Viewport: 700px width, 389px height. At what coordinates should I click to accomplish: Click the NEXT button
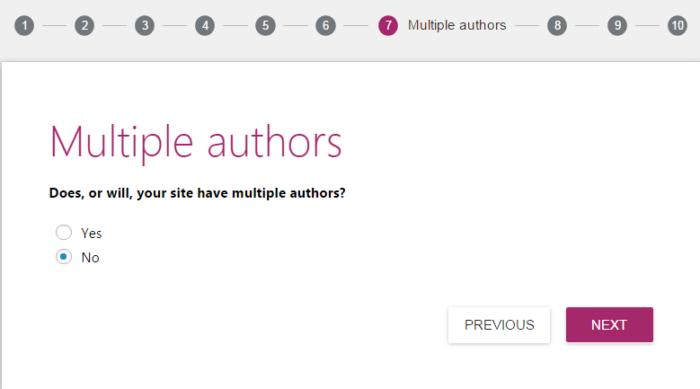(609, 325)
